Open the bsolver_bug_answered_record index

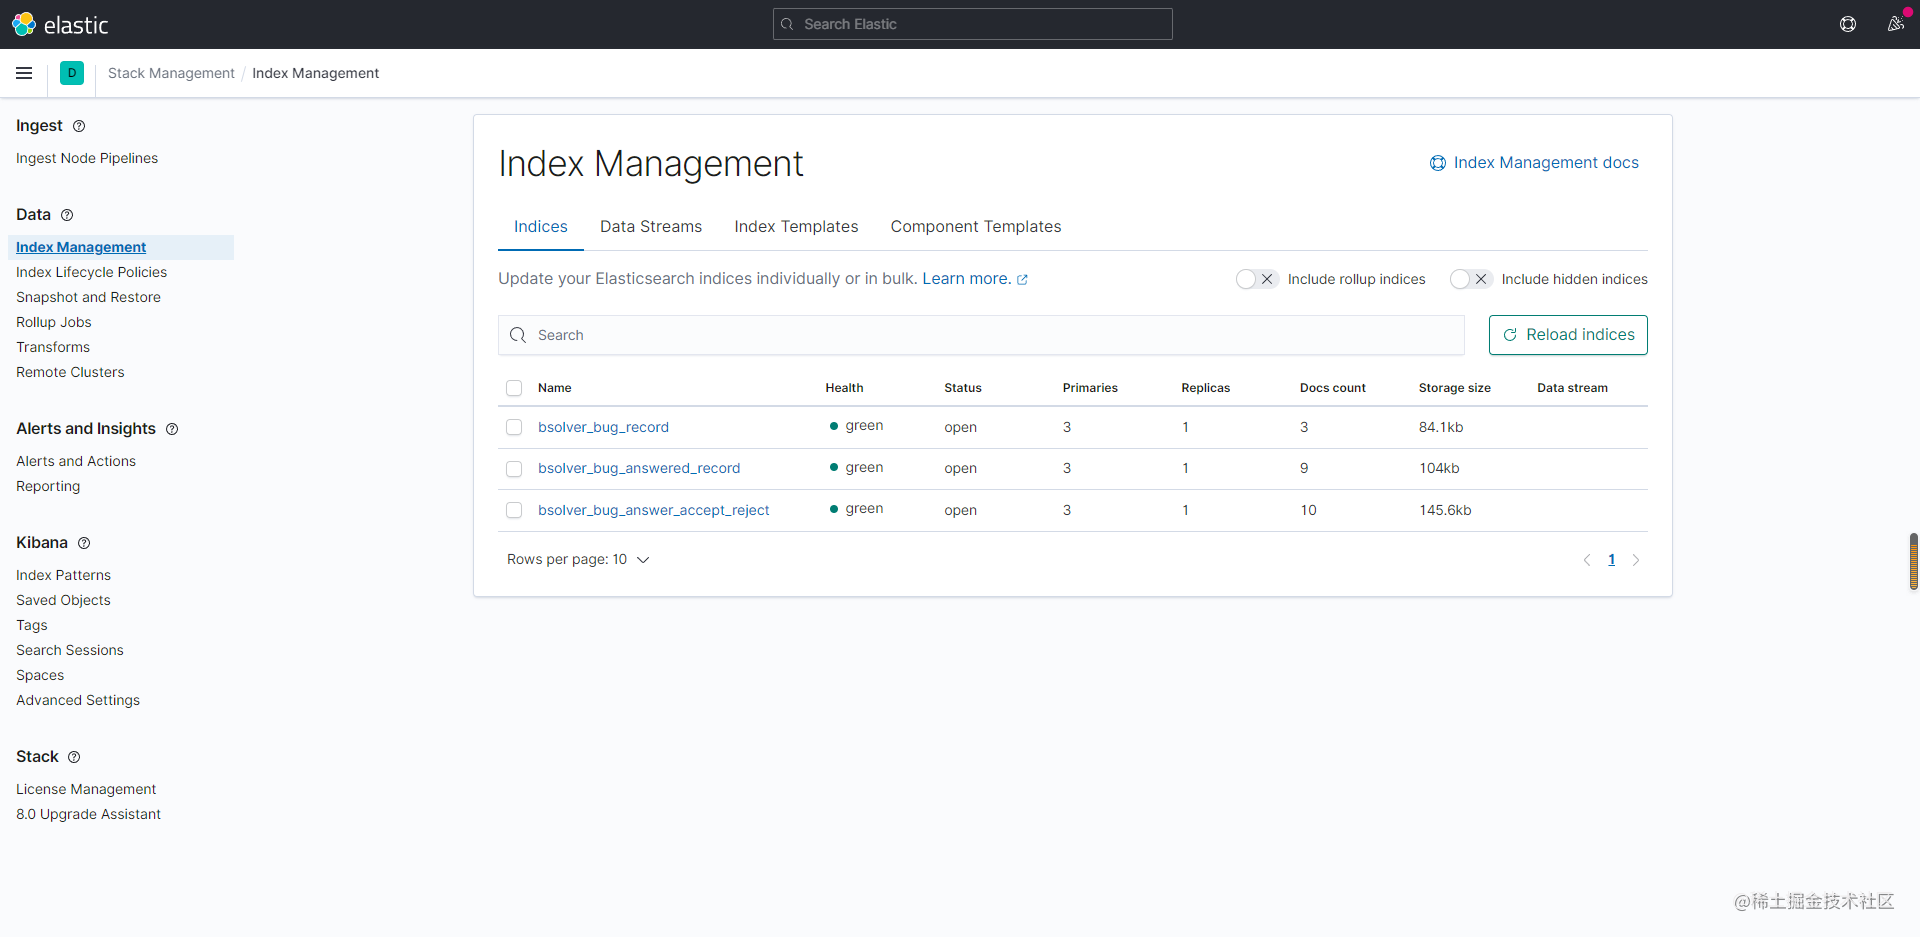point(639,468)
